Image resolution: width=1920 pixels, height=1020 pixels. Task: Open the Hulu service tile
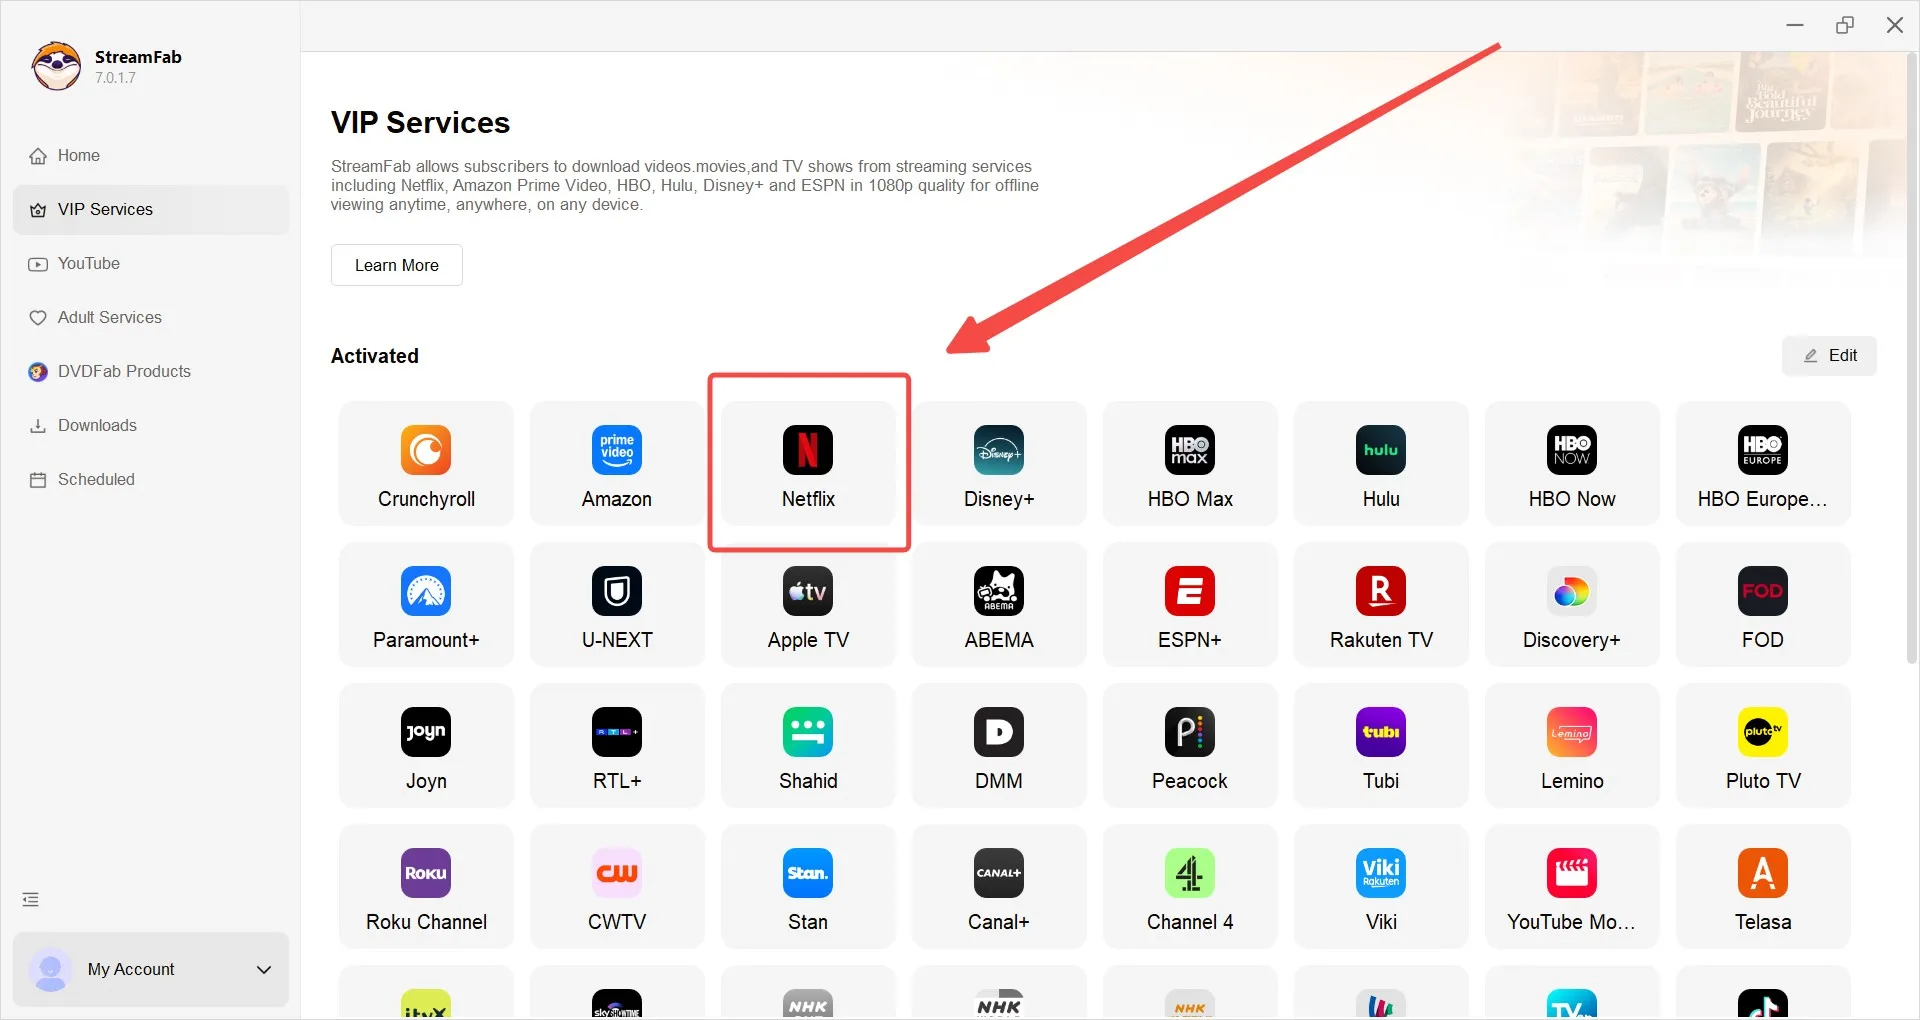tap(1381, 464)
